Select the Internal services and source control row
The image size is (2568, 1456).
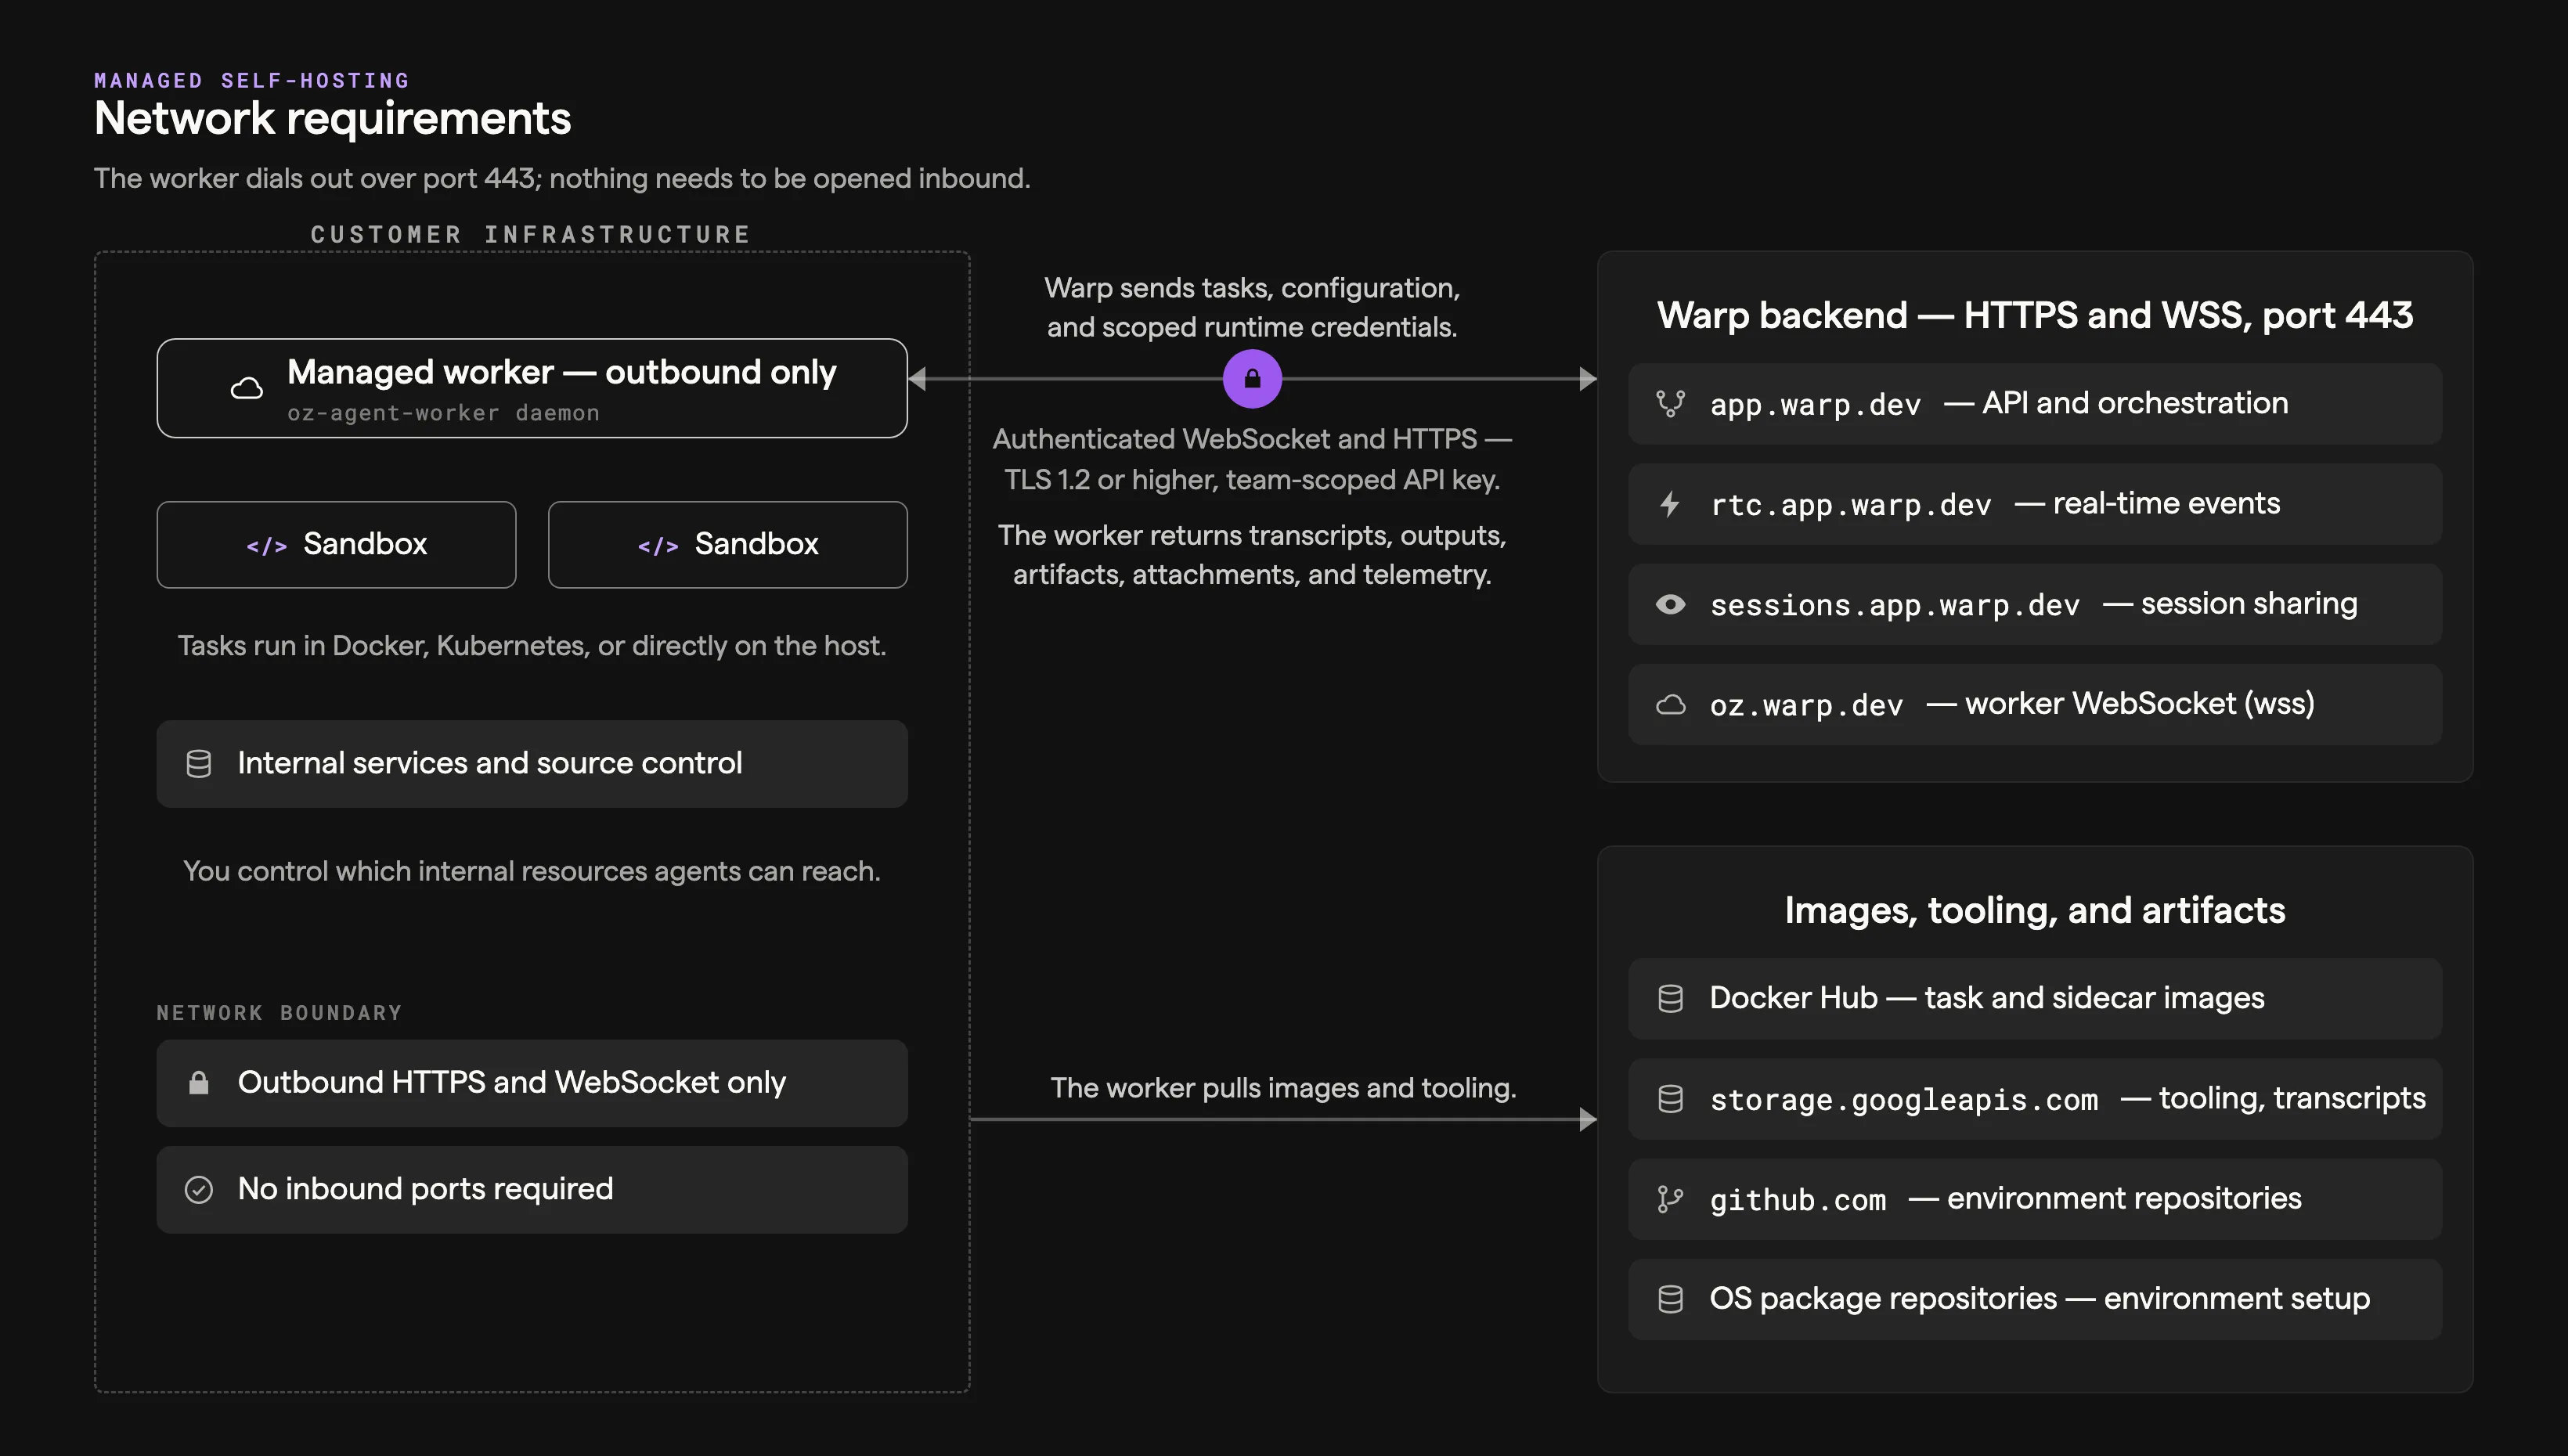pos(532,764)
